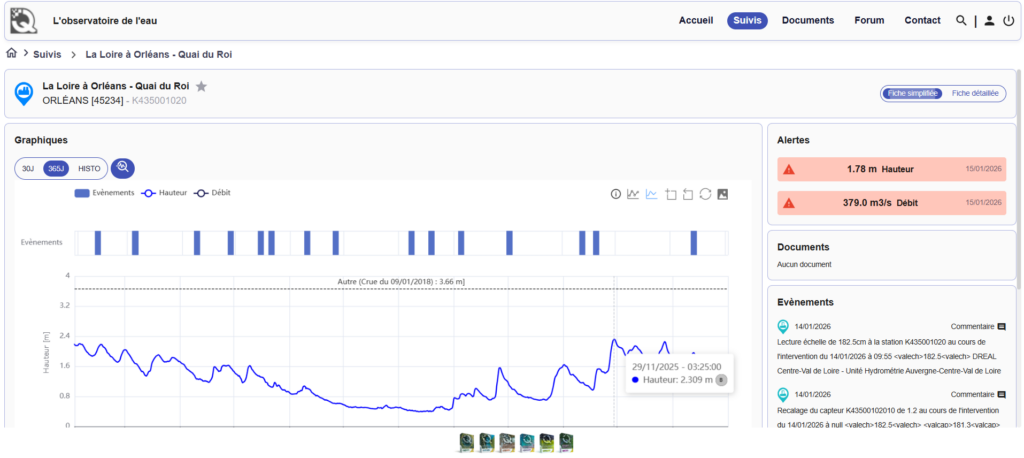Click the search magnifier in the header
1024x458 pixels.
click(961, 20)
